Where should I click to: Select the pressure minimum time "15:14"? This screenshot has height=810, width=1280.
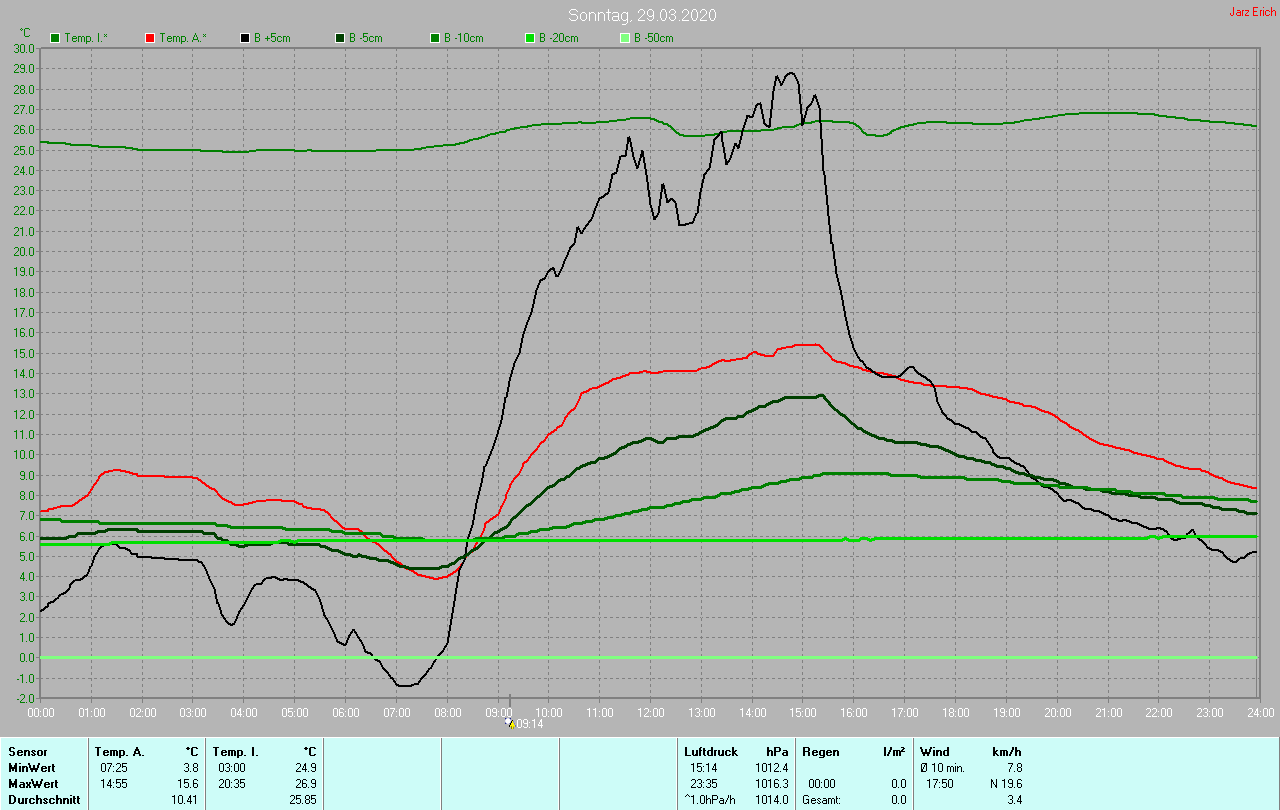pyautogui.click(x=704, y=768)
